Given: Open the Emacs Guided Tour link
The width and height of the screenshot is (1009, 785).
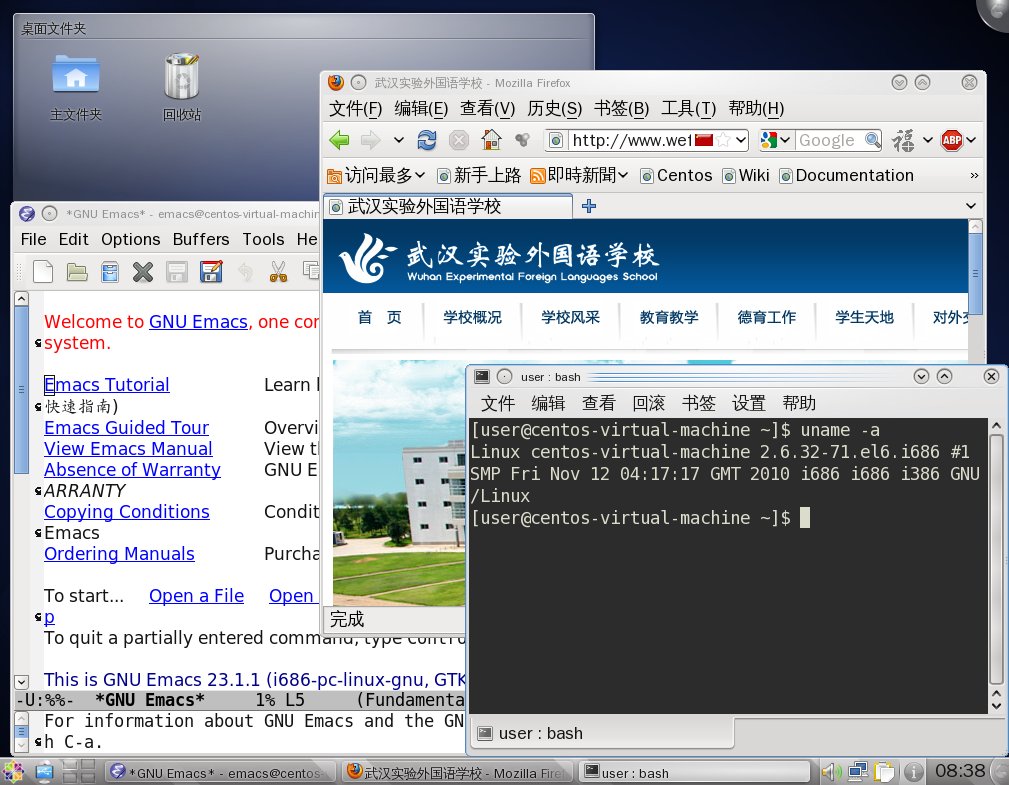Looking at the screenshot, I should point(126,428).
